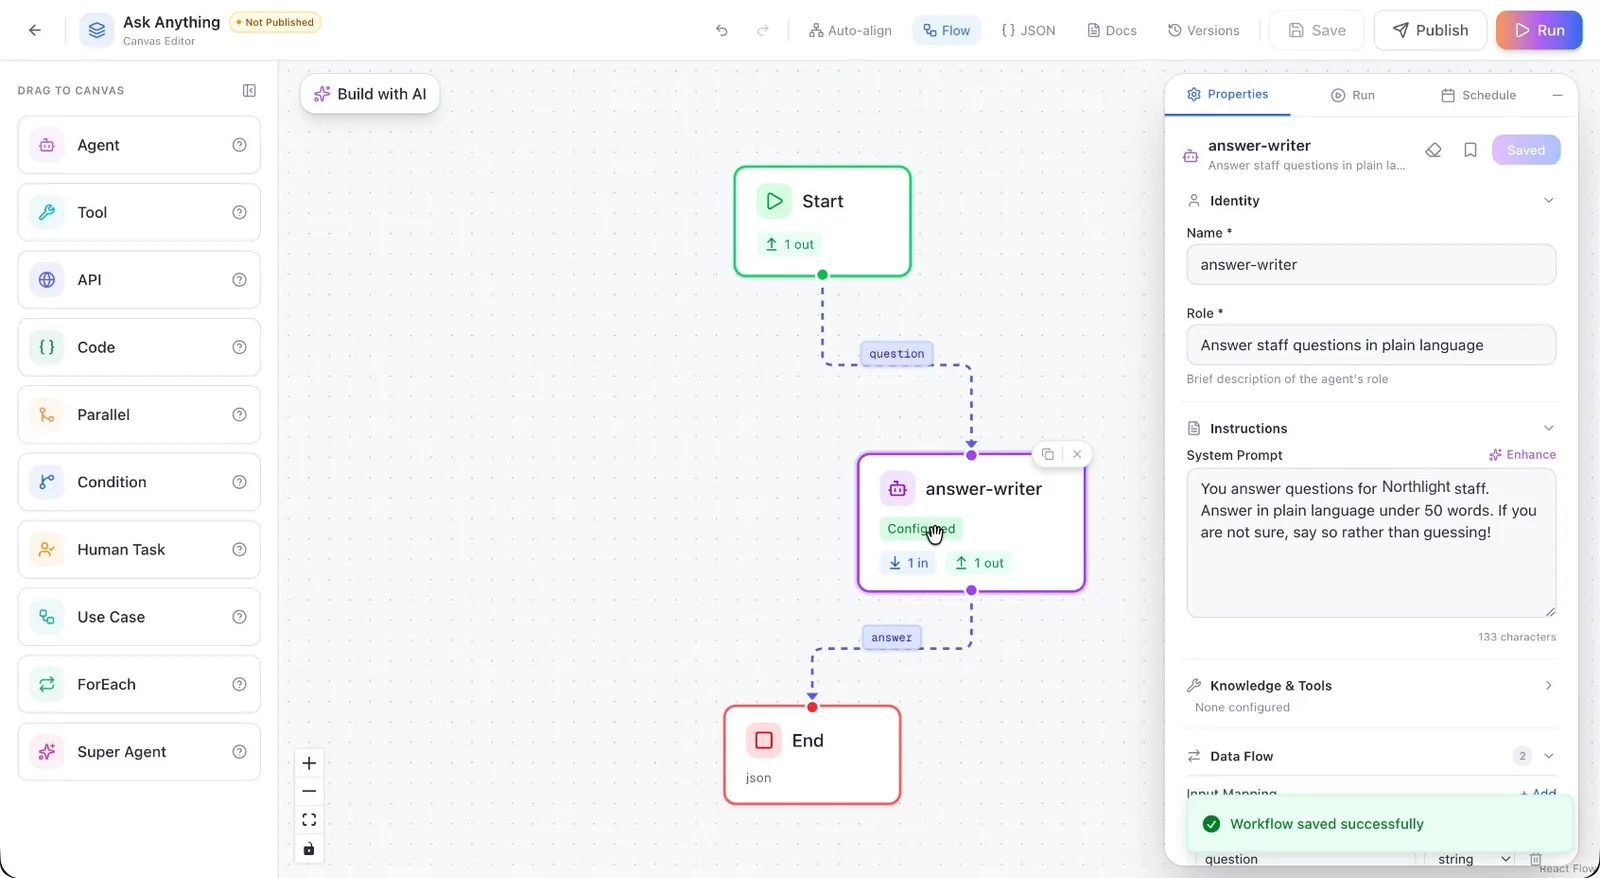Image resolution: width=1600 pixels, height=878 pixels.
Task: Open help for the Condition node
Action: pos(239,482)
